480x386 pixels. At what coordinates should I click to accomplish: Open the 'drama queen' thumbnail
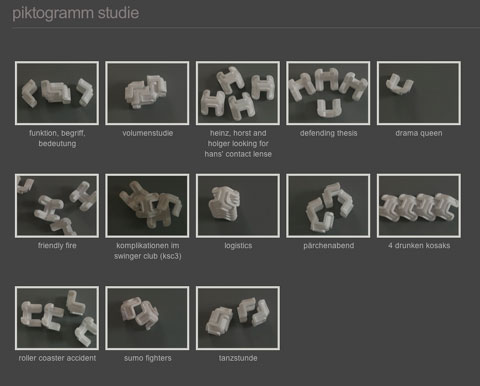click(419, 93)
